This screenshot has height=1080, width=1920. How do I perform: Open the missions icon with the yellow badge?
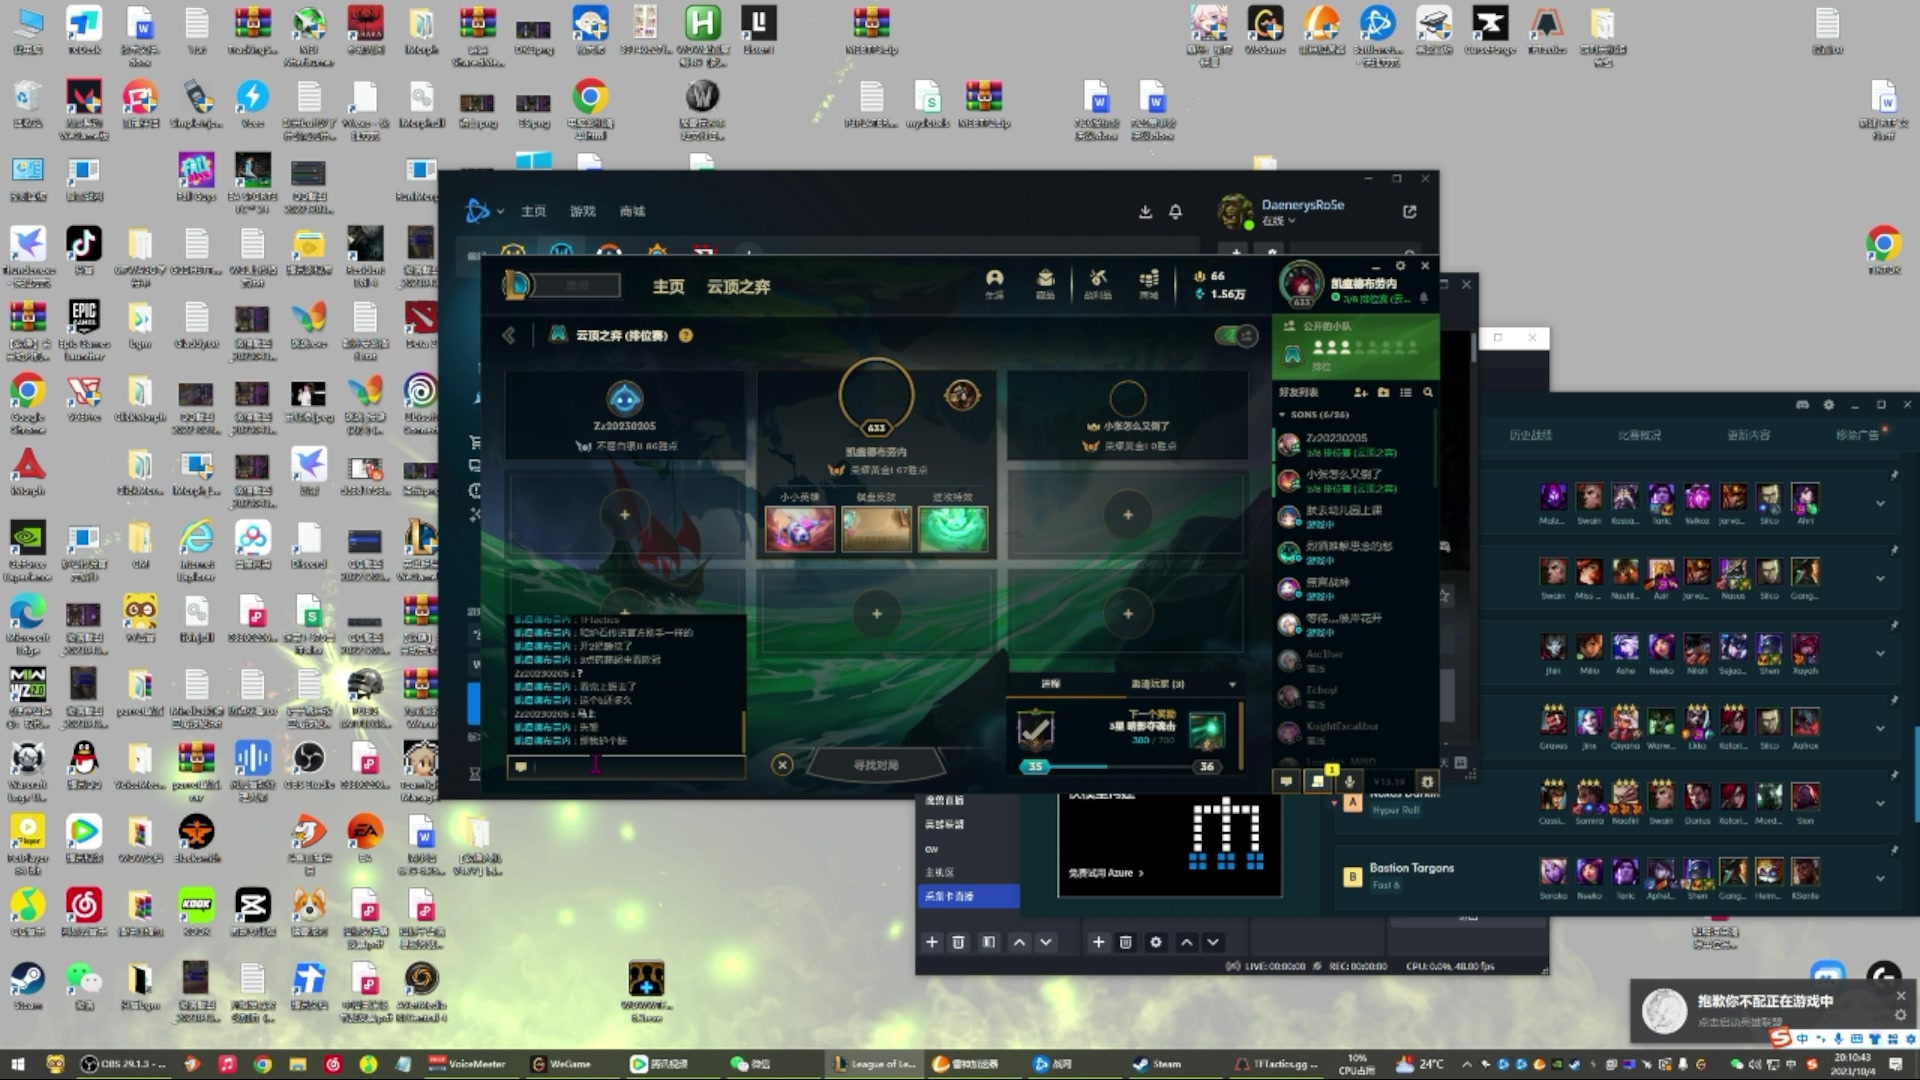[1319, 780]
